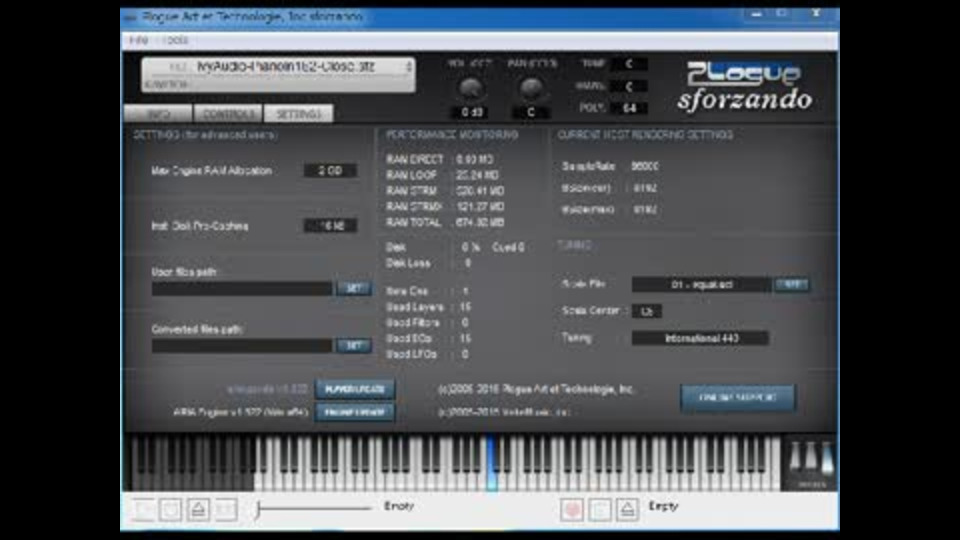Click the Volume knob
The height and width of the screenshot is (540, 960).
coord(471,89)
